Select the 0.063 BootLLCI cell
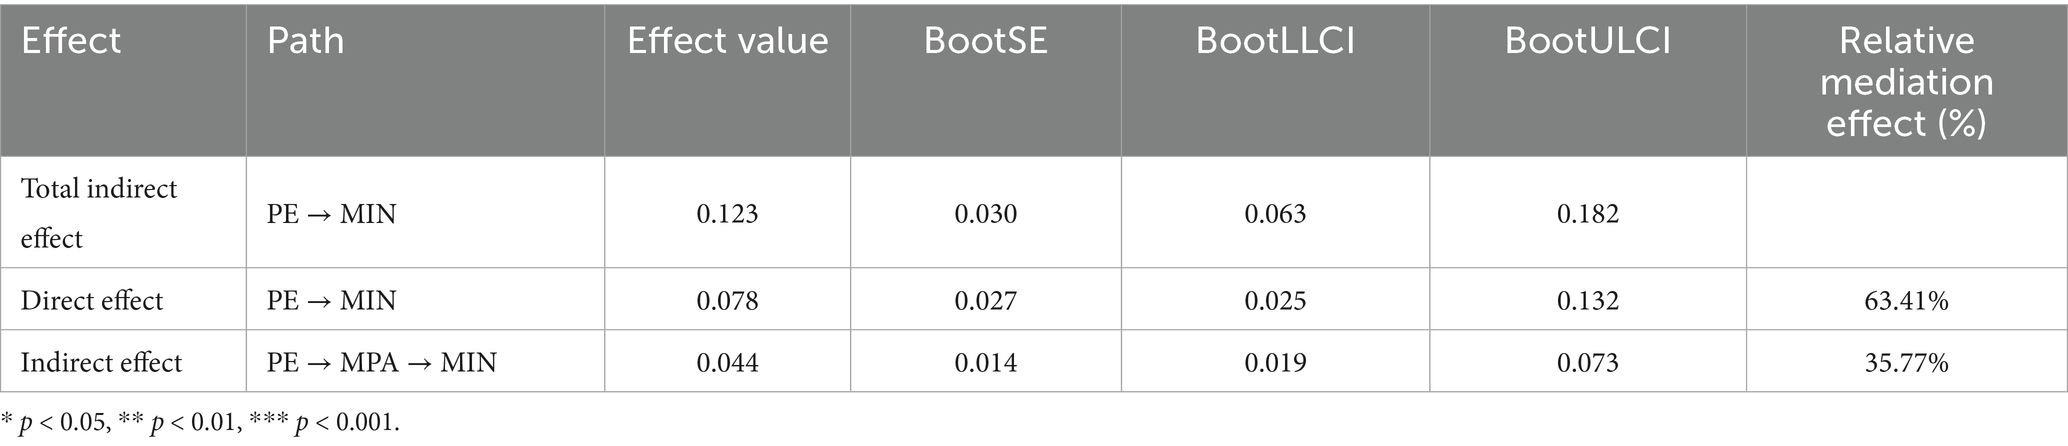Screen dimensions: 2068x446 1275,213
